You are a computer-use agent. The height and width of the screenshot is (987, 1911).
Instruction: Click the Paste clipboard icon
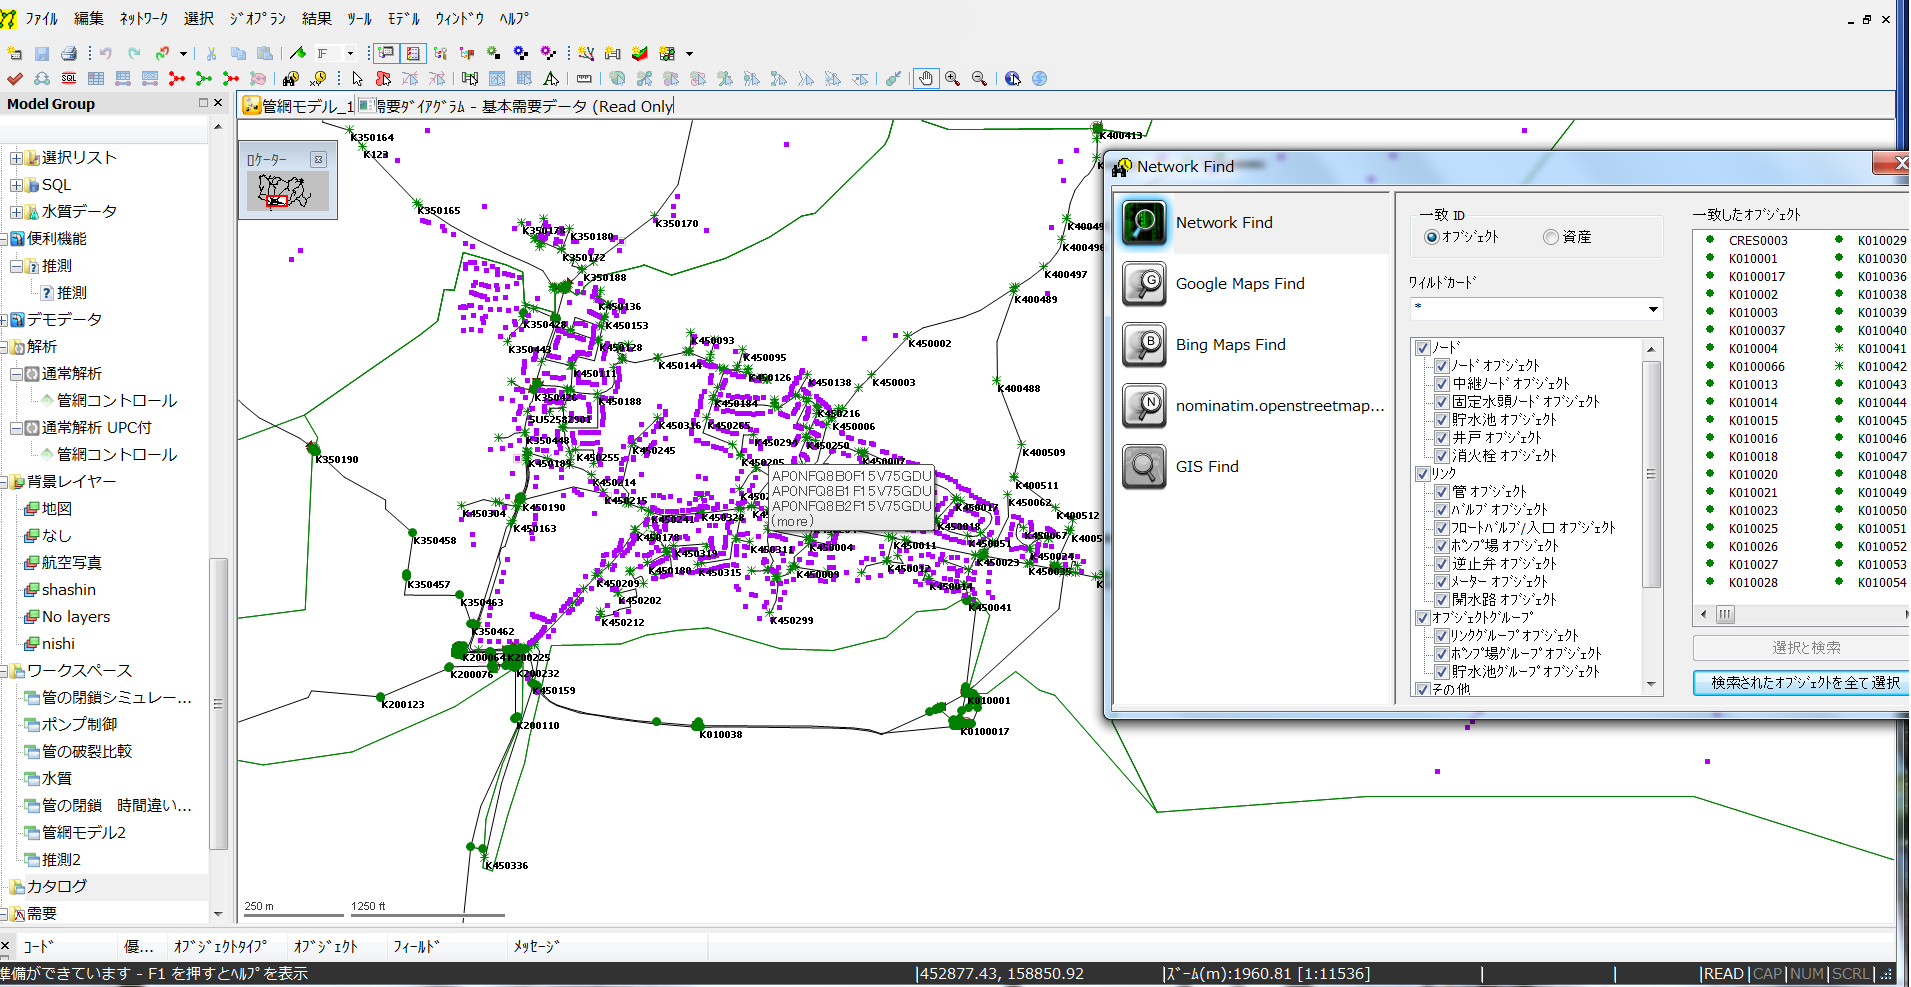[265, 53]
